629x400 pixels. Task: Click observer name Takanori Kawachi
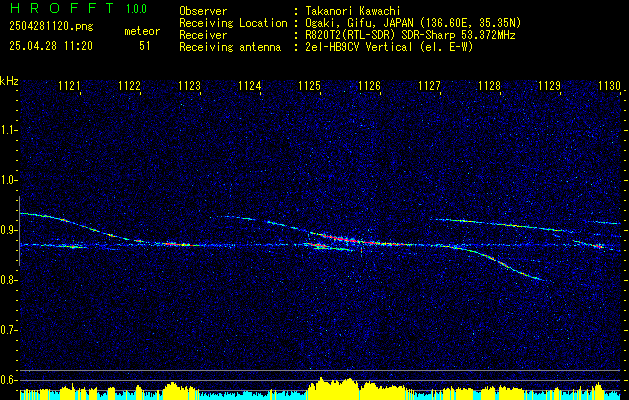(353, 11)
